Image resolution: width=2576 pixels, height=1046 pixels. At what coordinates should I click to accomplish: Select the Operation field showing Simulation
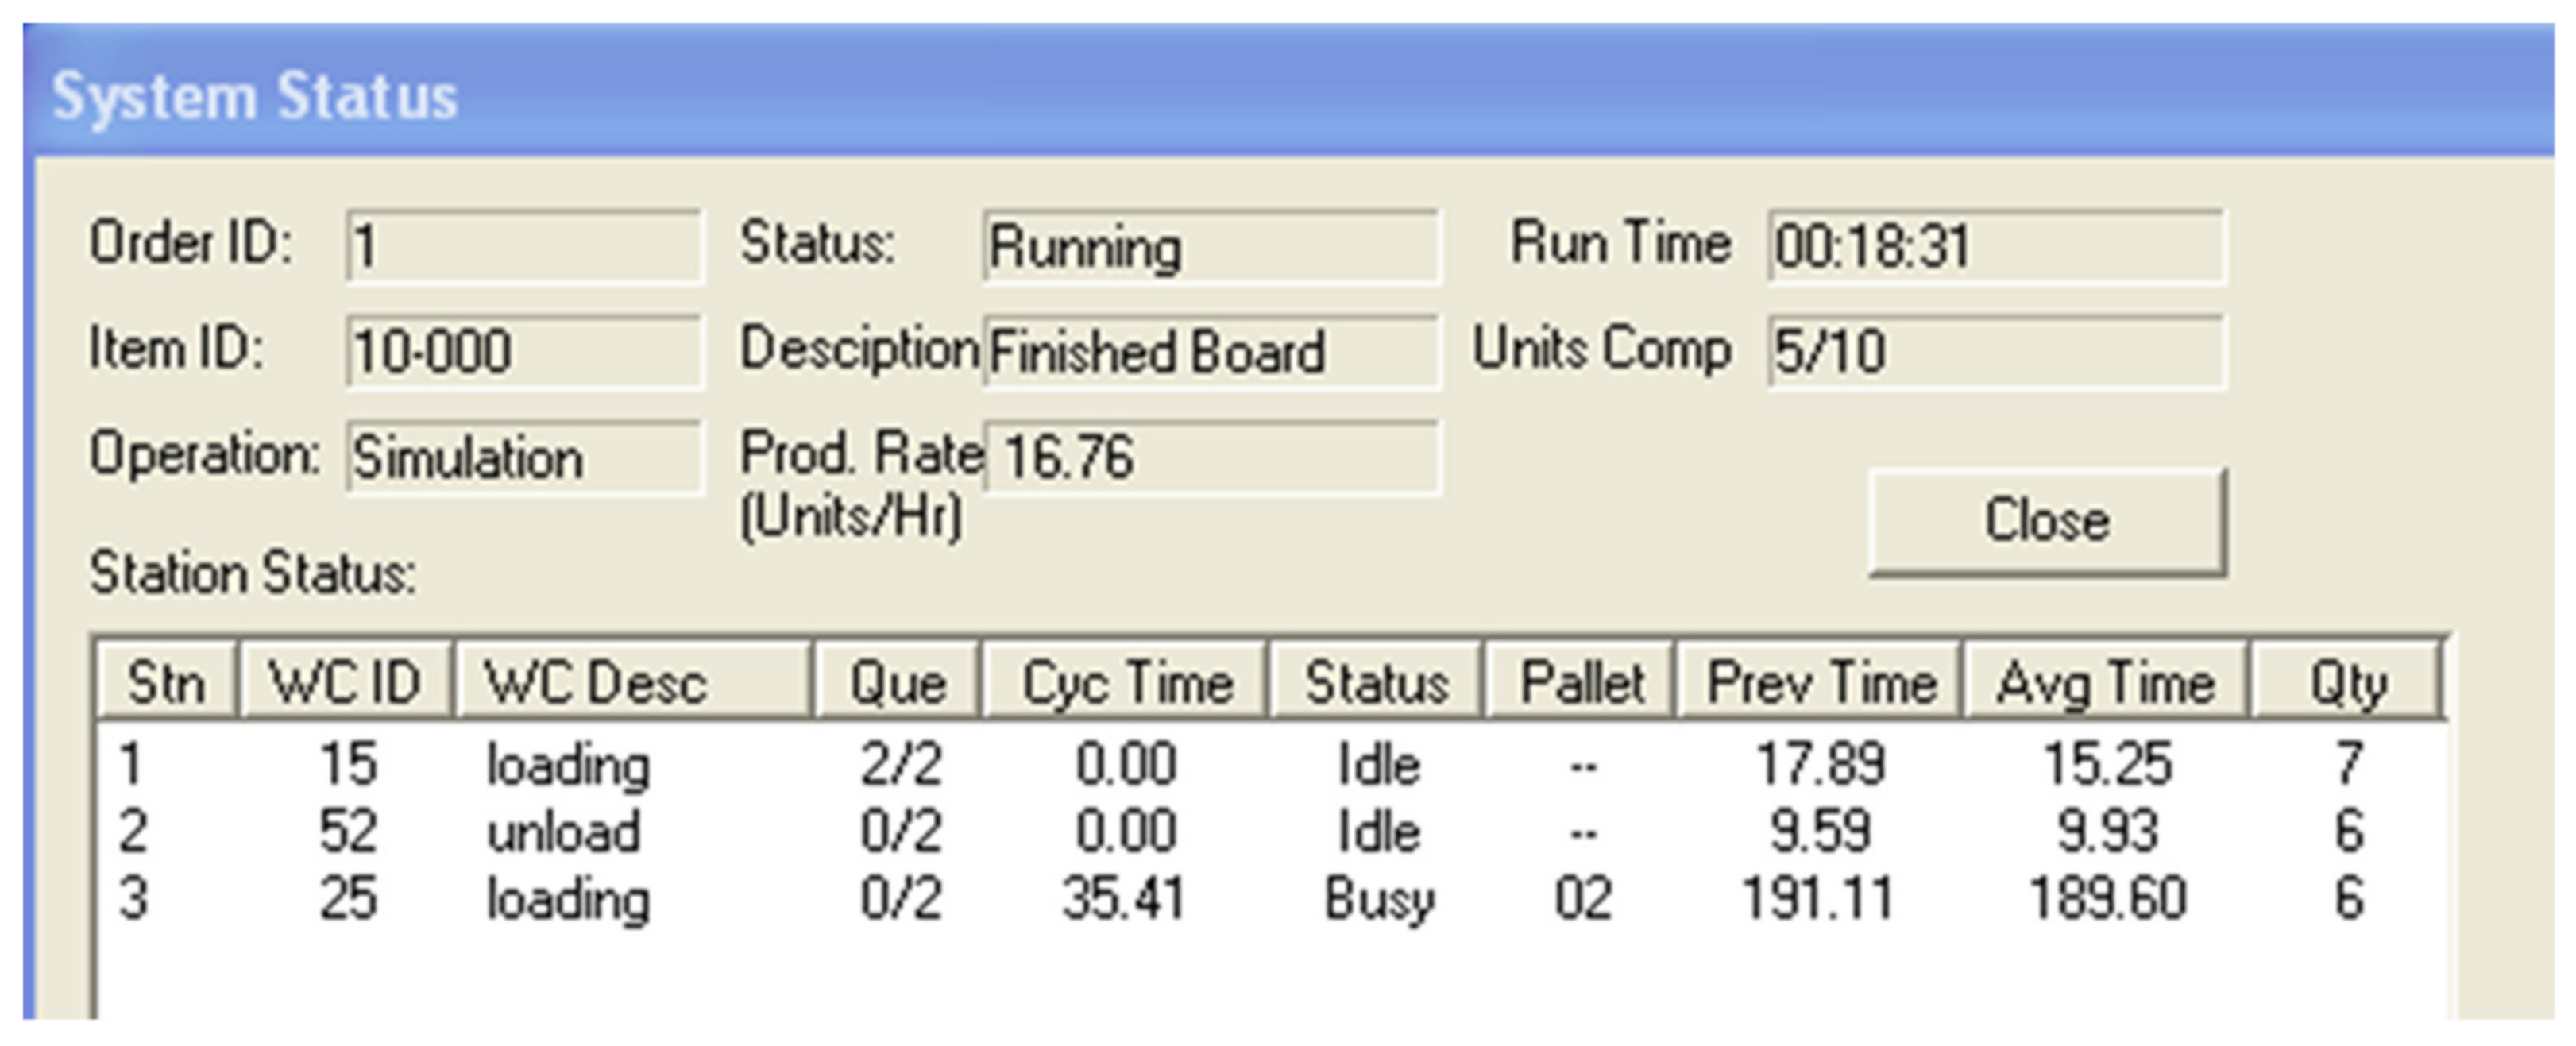[x=524, y=458]
